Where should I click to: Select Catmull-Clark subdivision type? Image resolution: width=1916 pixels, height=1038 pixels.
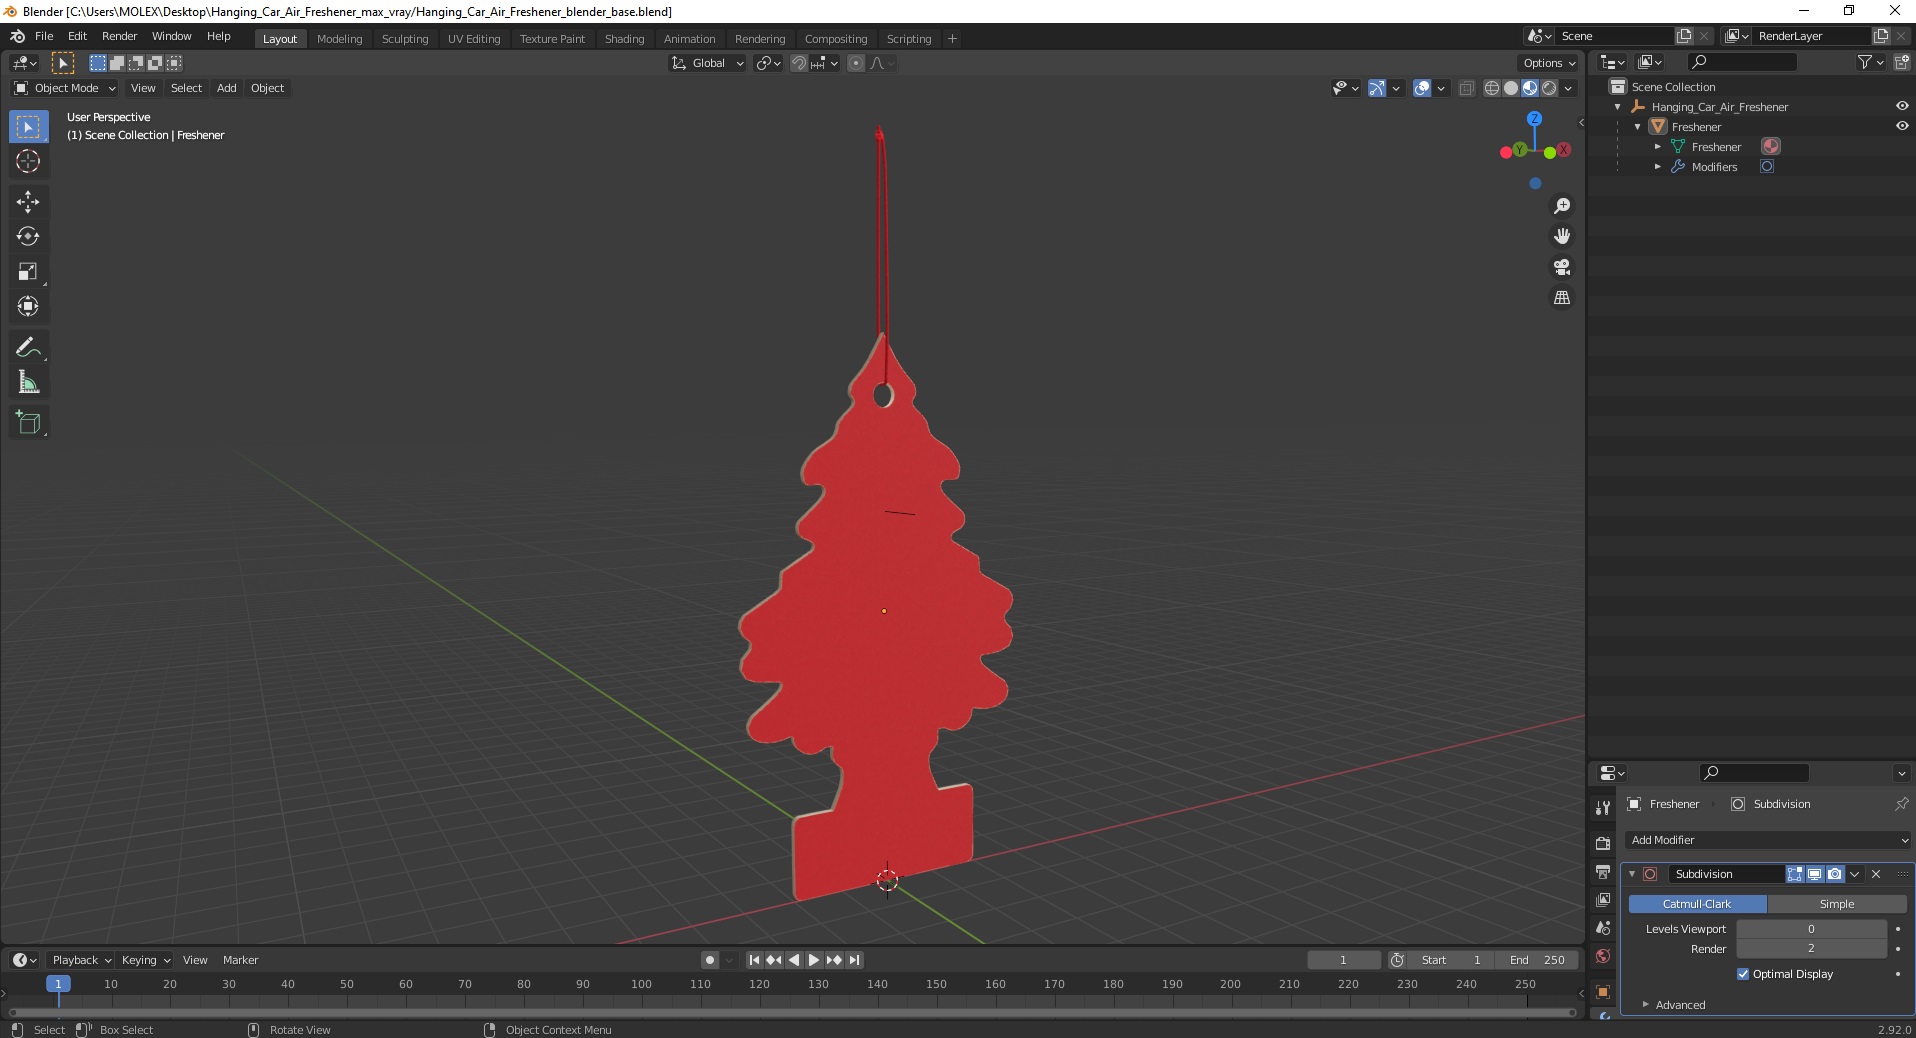[1697, 904]
